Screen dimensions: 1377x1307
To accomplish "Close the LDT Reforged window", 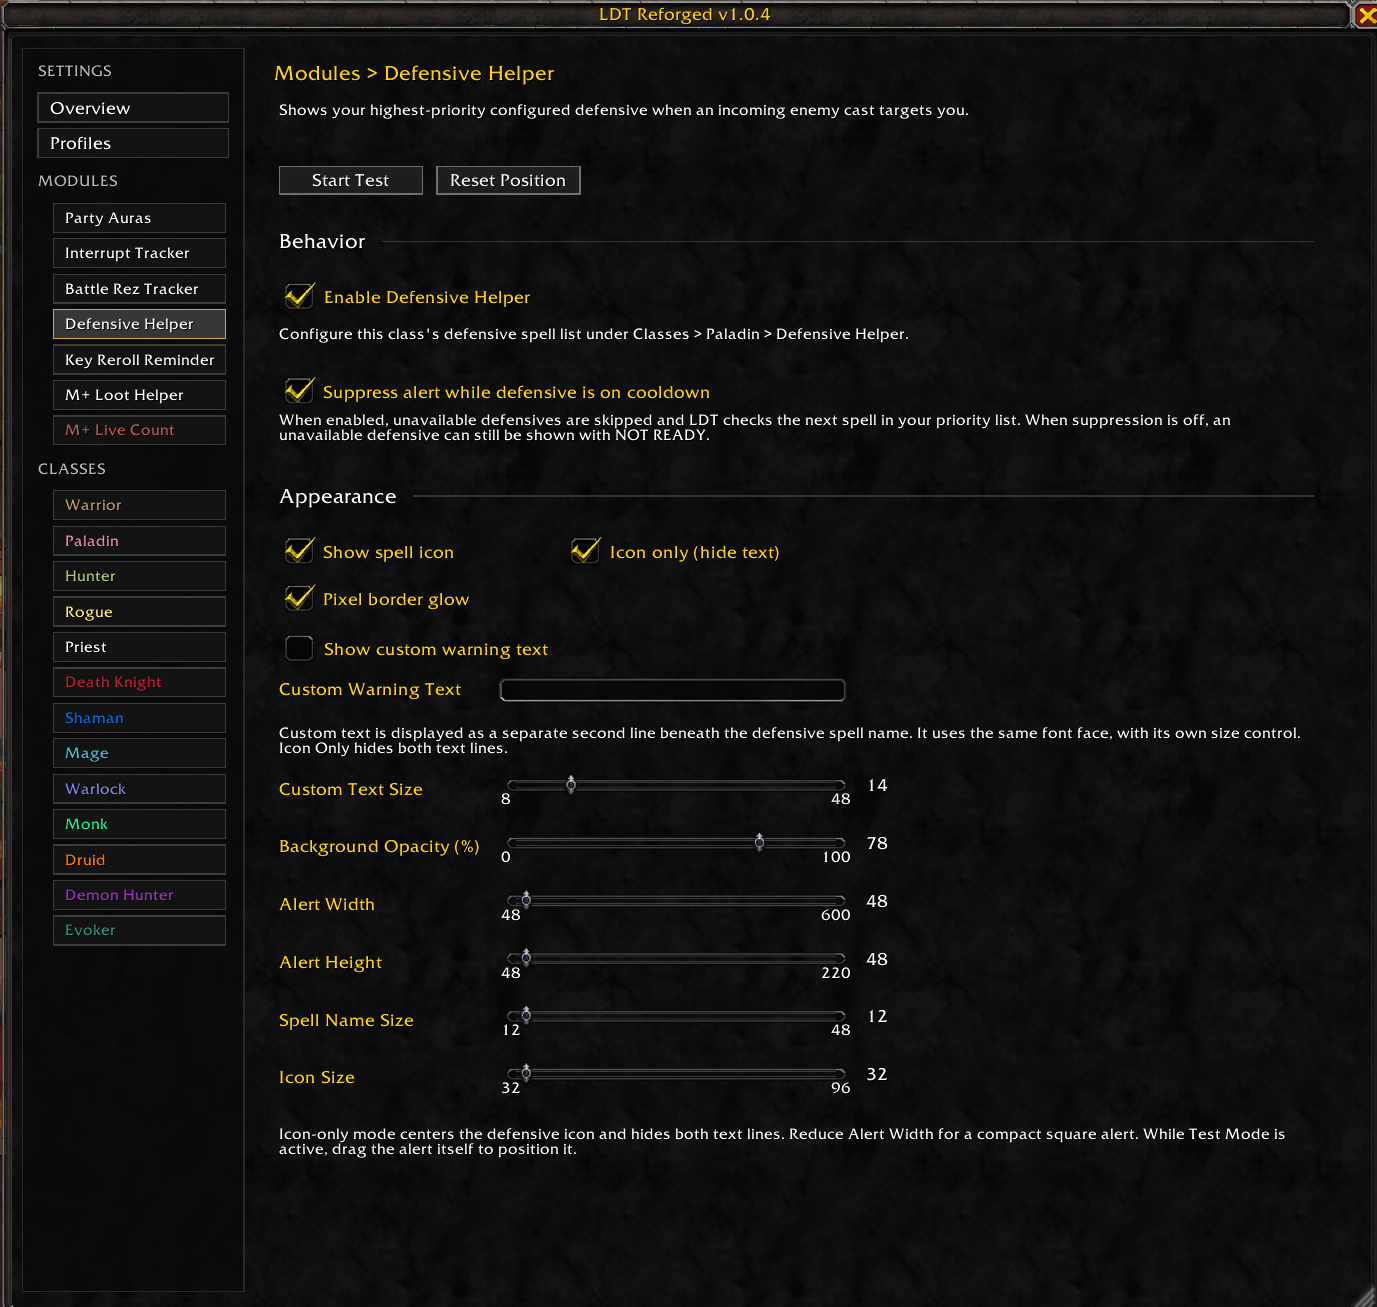I will [x=1365, y=15].
